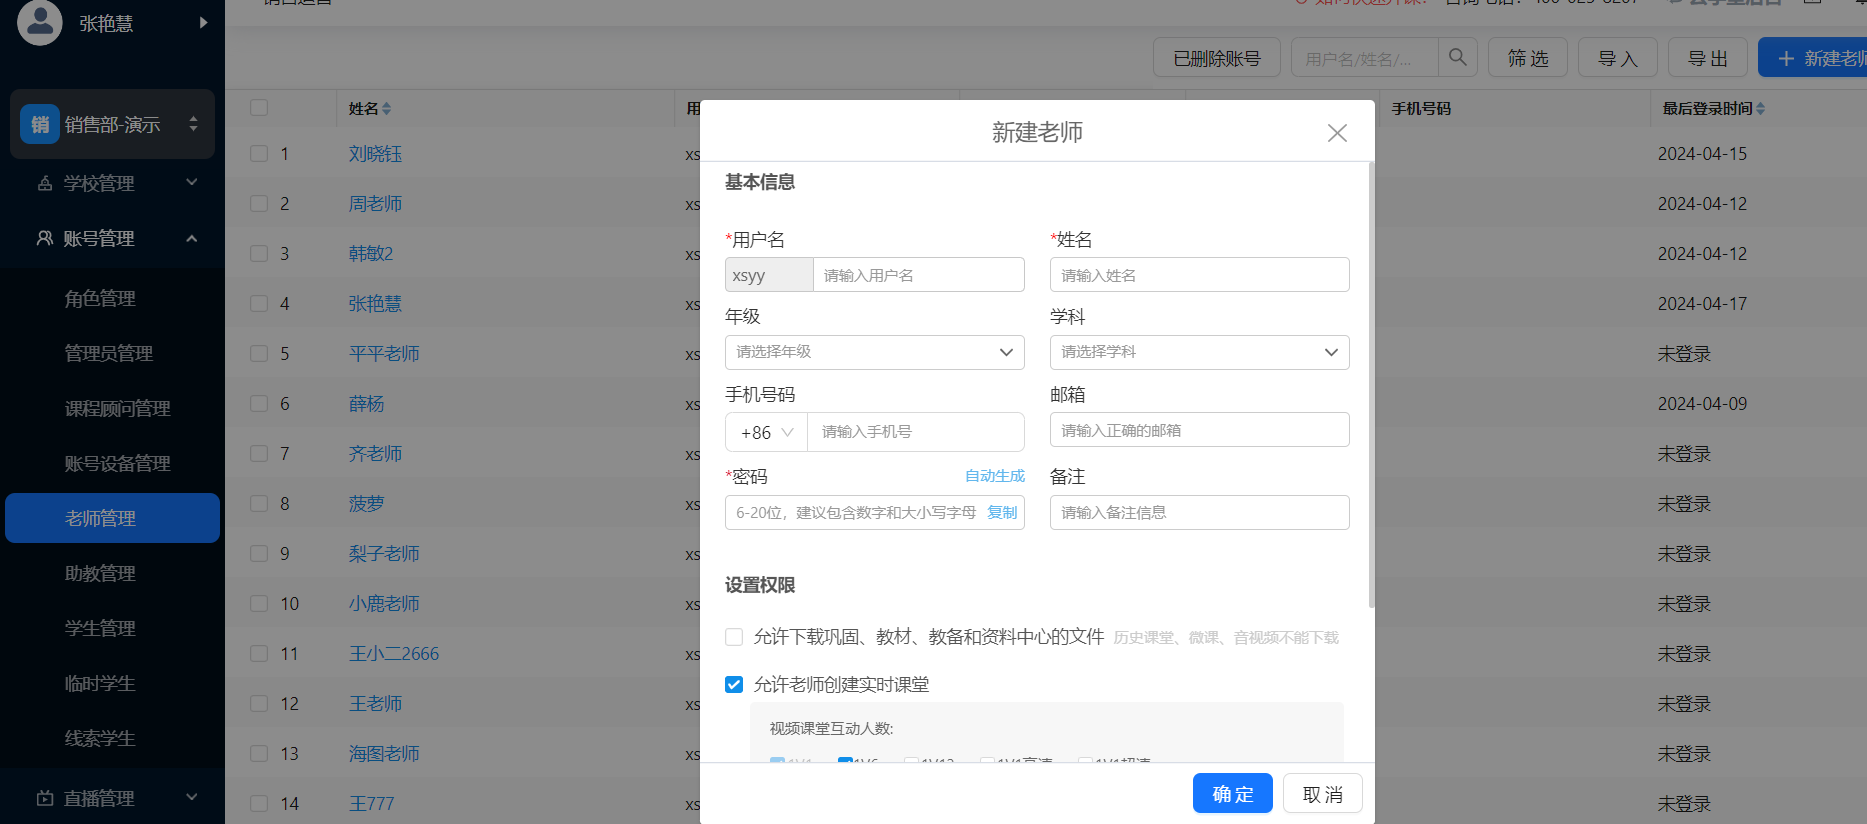
Task: Open the 请选择学科 dropdown
Action: [x=1199, y=352]
